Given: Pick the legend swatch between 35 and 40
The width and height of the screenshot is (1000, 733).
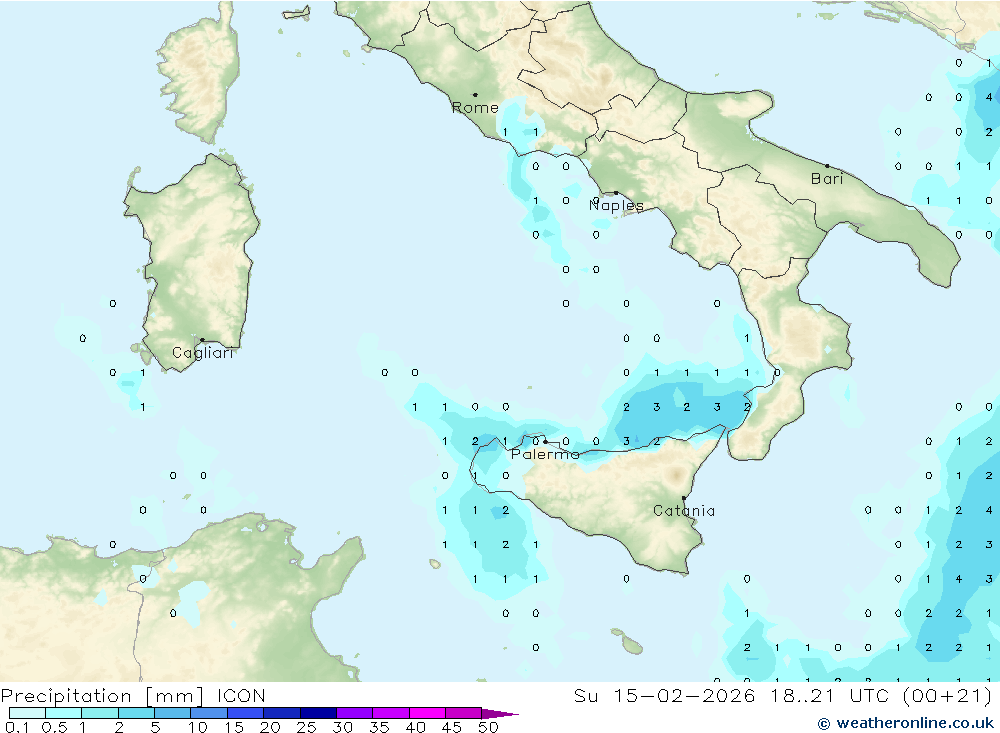Looking at the screenshot, I should (x=391, y=713).
